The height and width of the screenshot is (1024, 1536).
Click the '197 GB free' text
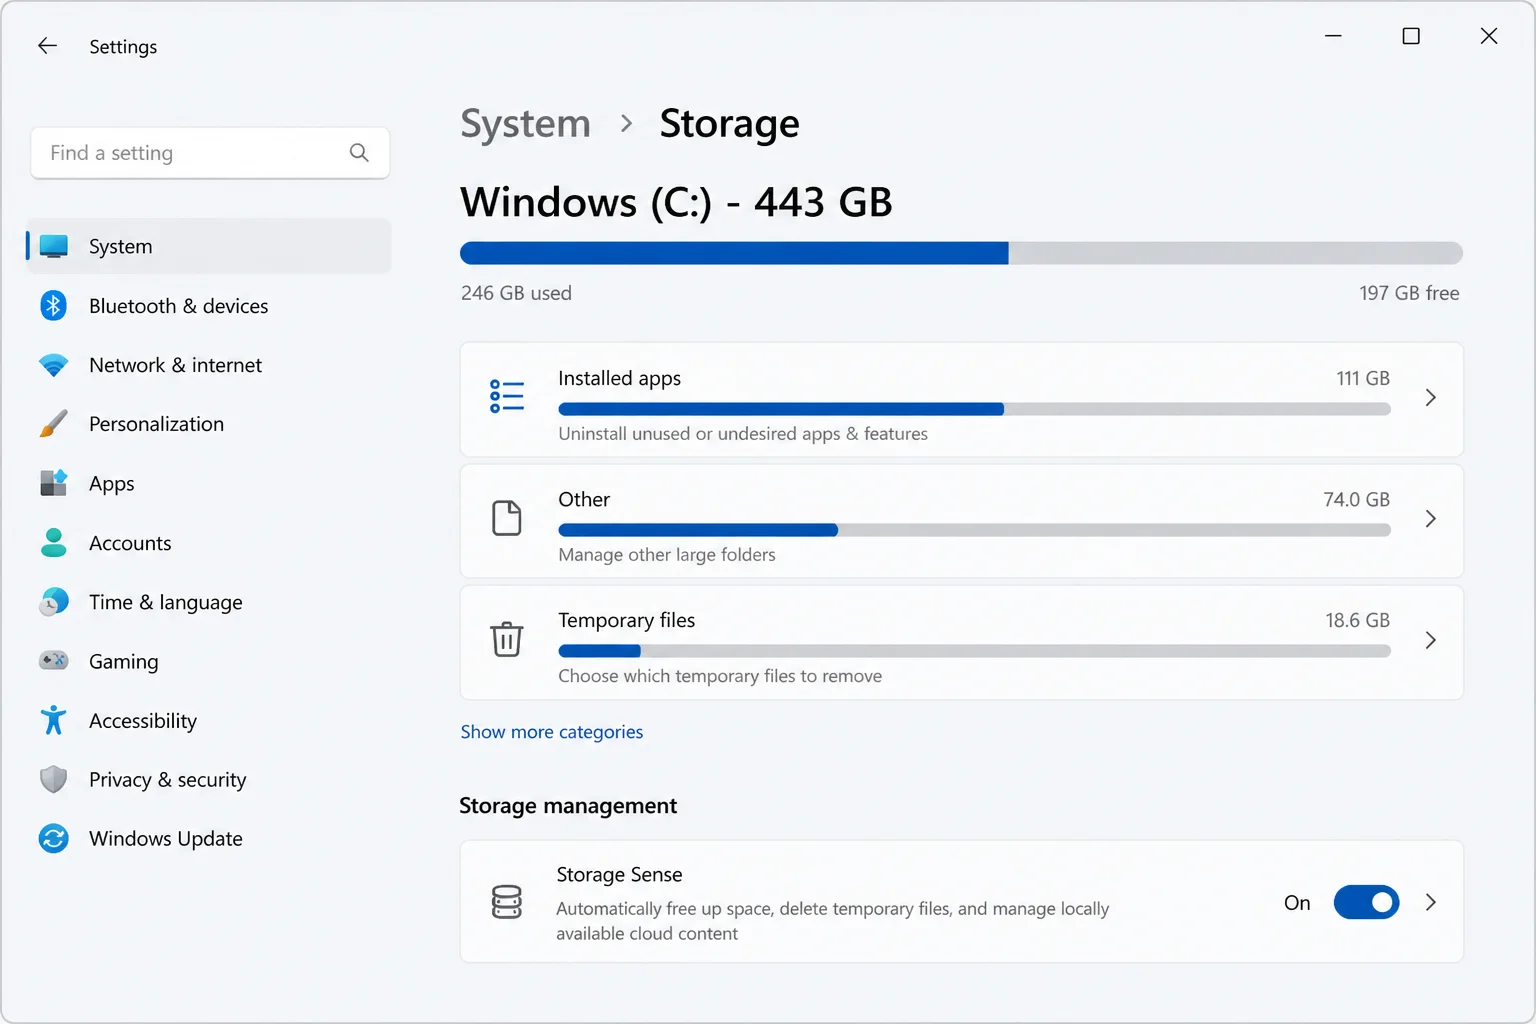pyautogui.click(x=1409, y=293)
